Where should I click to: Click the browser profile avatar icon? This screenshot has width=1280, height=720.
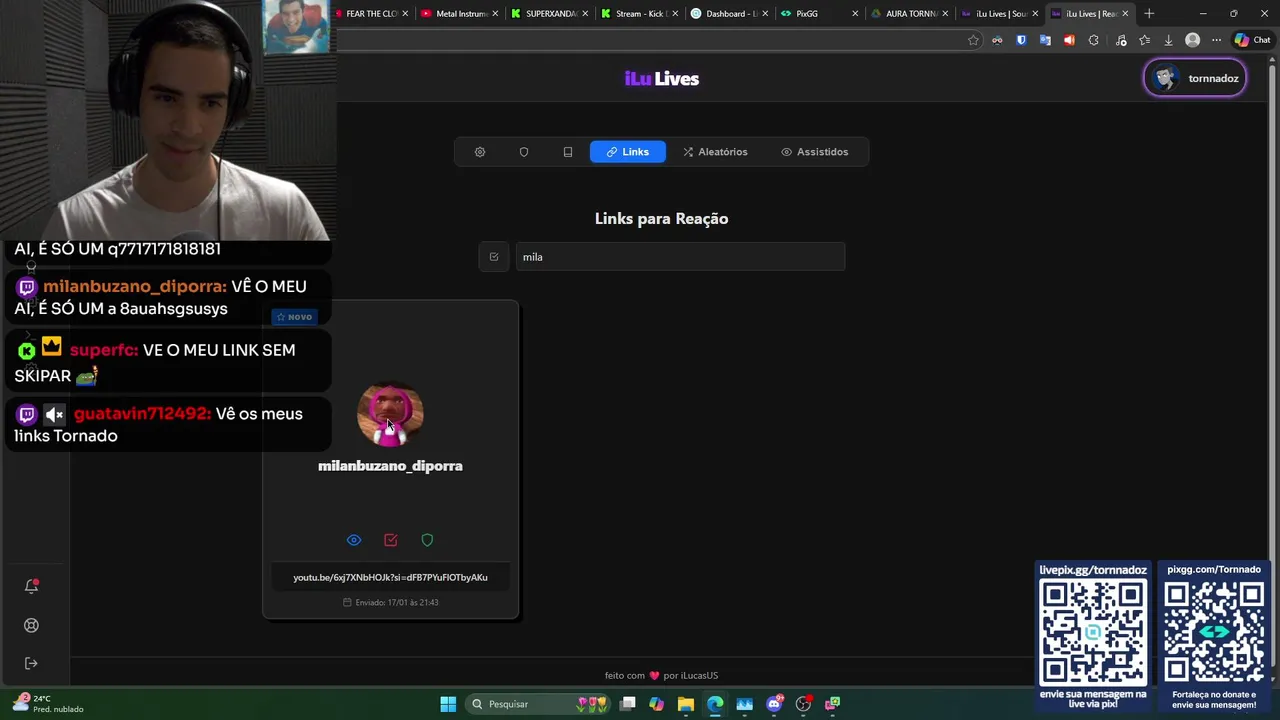coord(1192,40)
